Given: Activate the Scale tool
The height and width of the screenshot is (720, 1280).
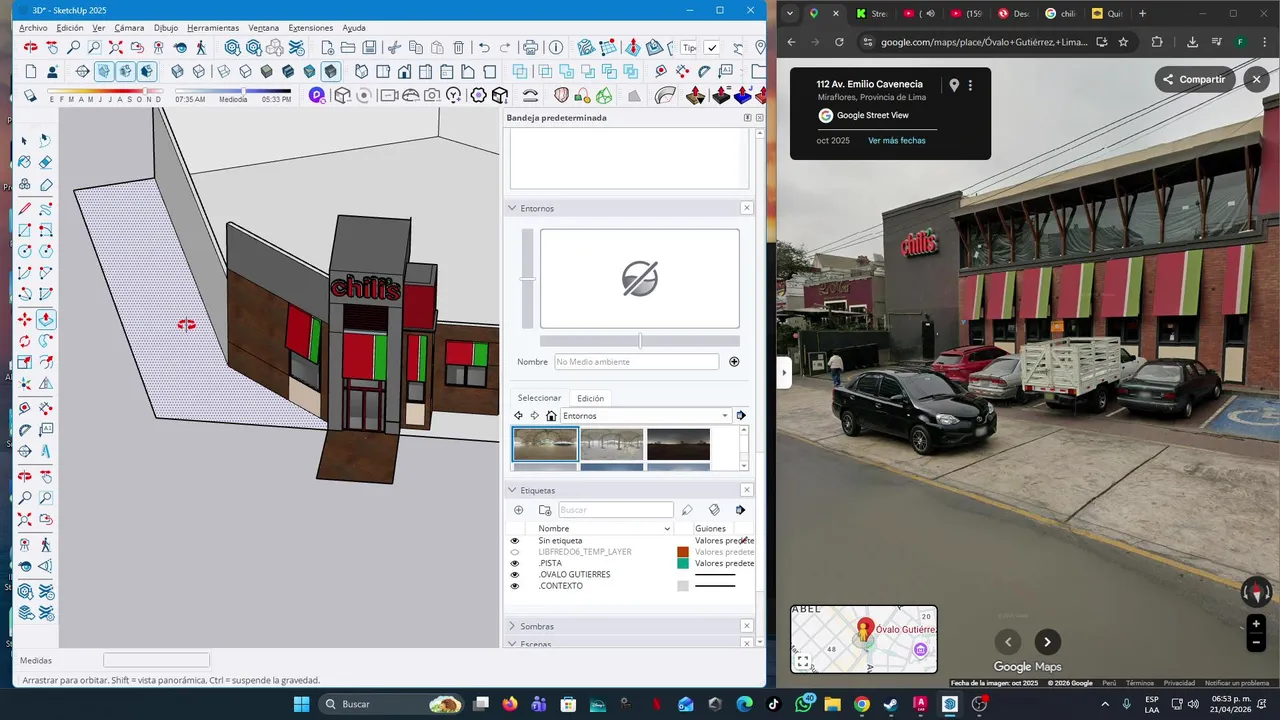Looking at the screenshot, I should pyautogui.click(x=25, y=363).
